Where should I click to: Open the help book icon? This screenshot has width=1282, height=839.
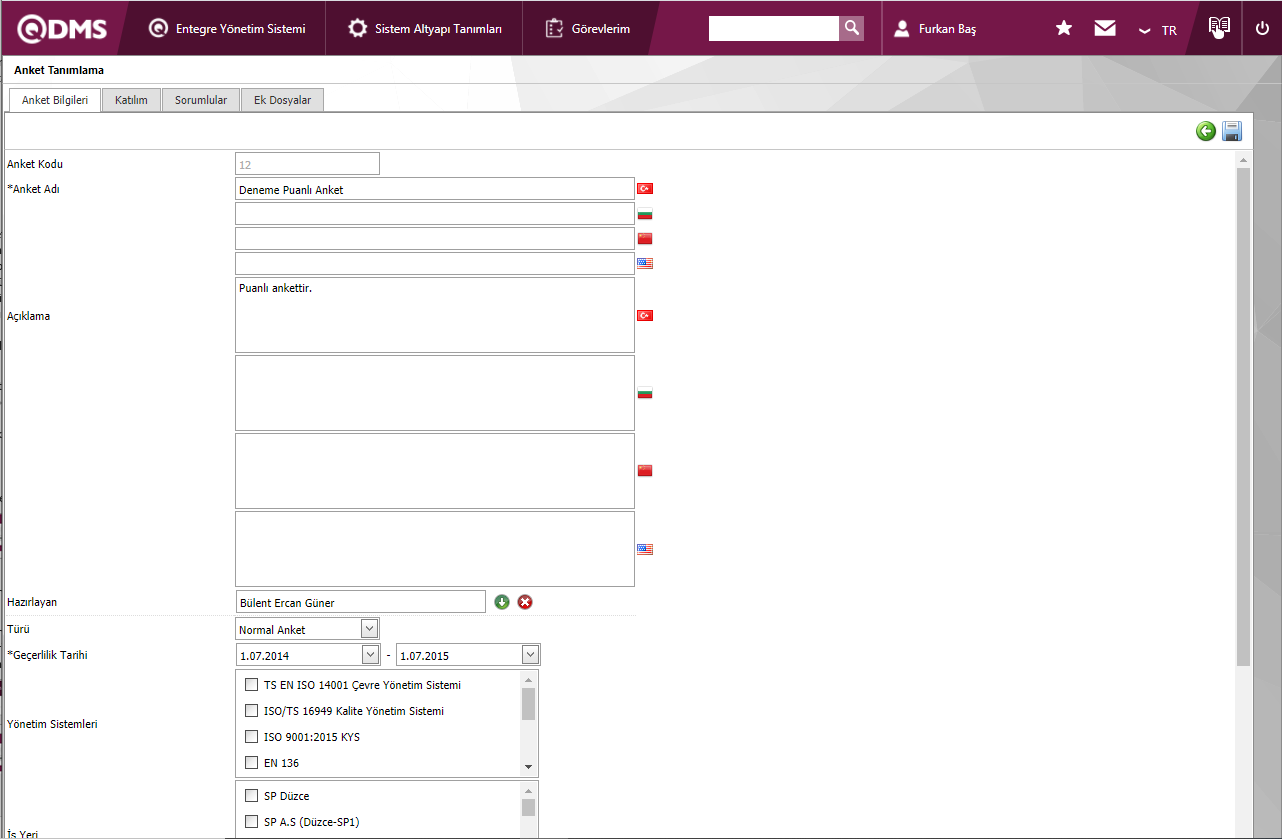click(x=1218, y=27)
